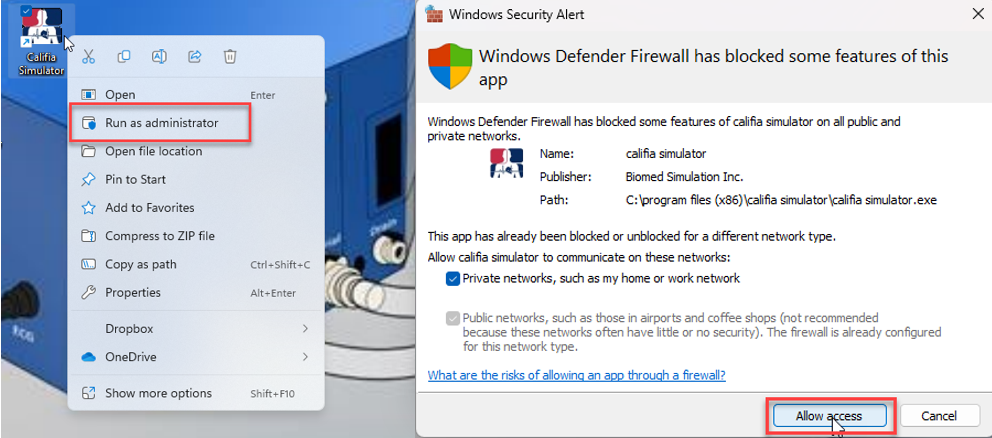992x438 pixels.
Task: Uncheck the desktop shortcut selection checkbox
Action: tap(26, 10)
